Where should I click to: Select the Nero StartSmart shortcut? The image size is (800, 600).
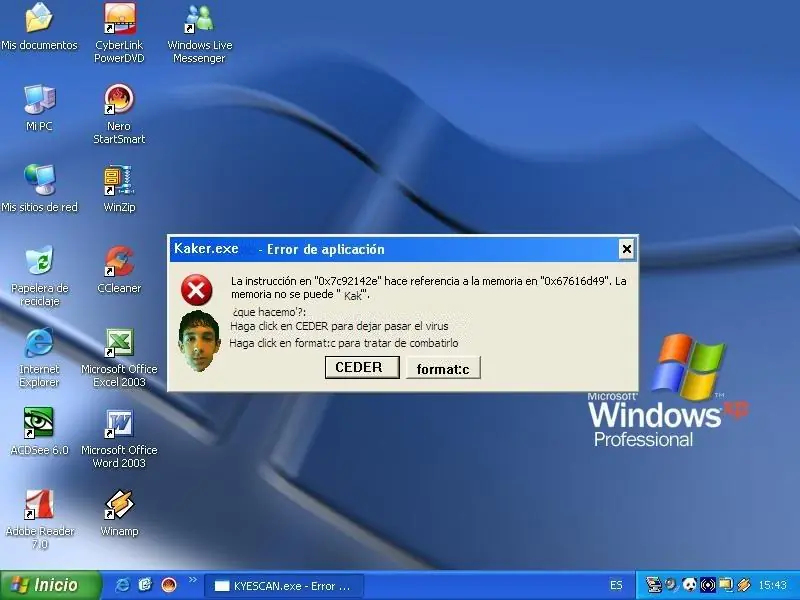tap(119, 114)
